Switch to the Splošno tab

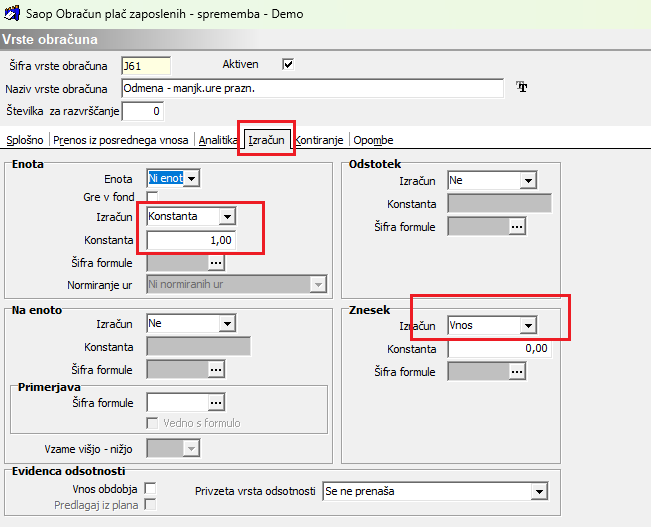coord(25,140)
